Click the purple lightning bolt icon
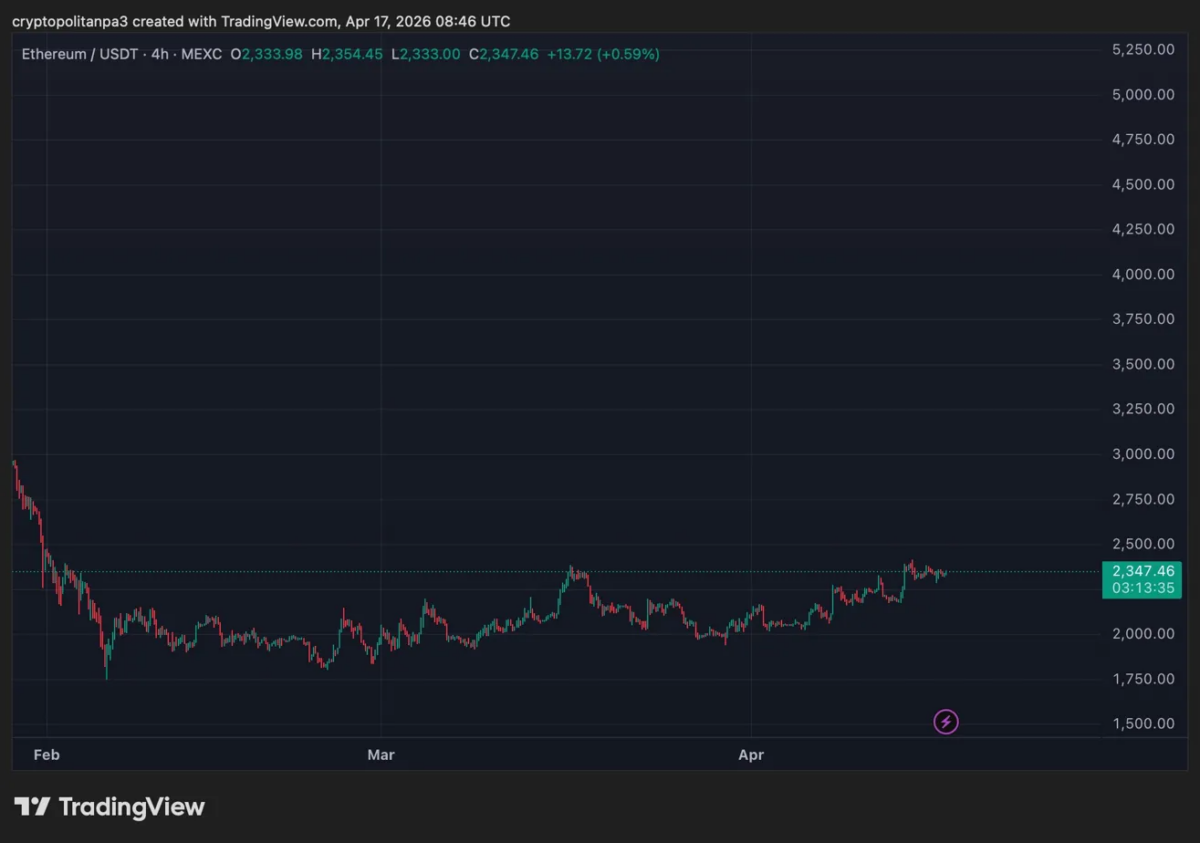 [945, 721]
